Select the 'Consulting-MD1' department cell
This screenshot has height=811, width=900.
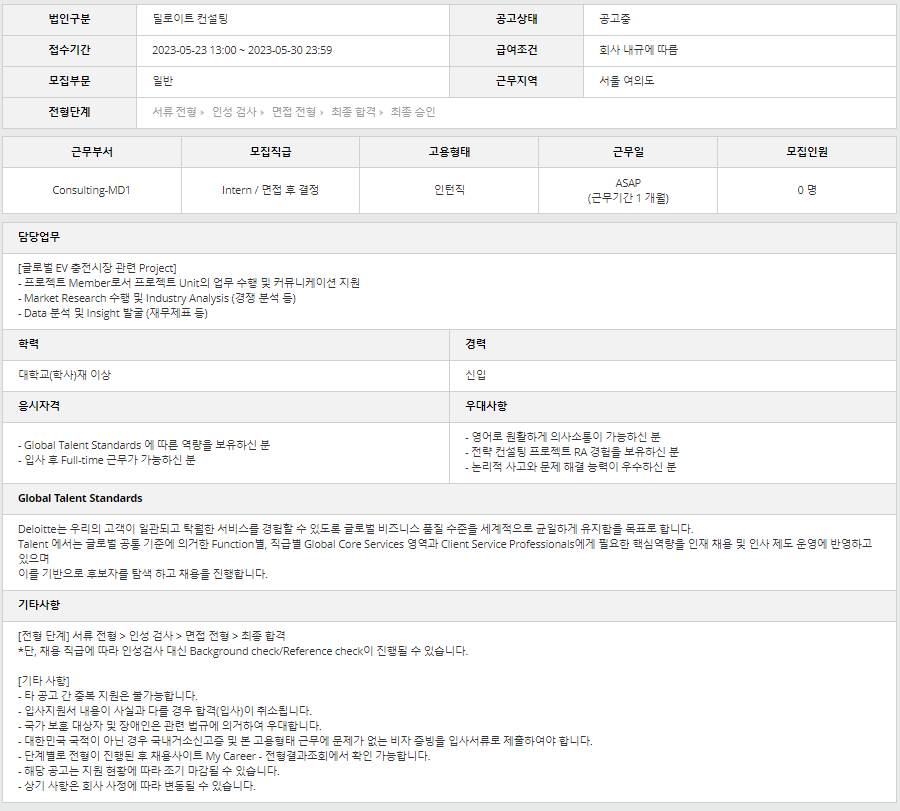coord(92,191)
